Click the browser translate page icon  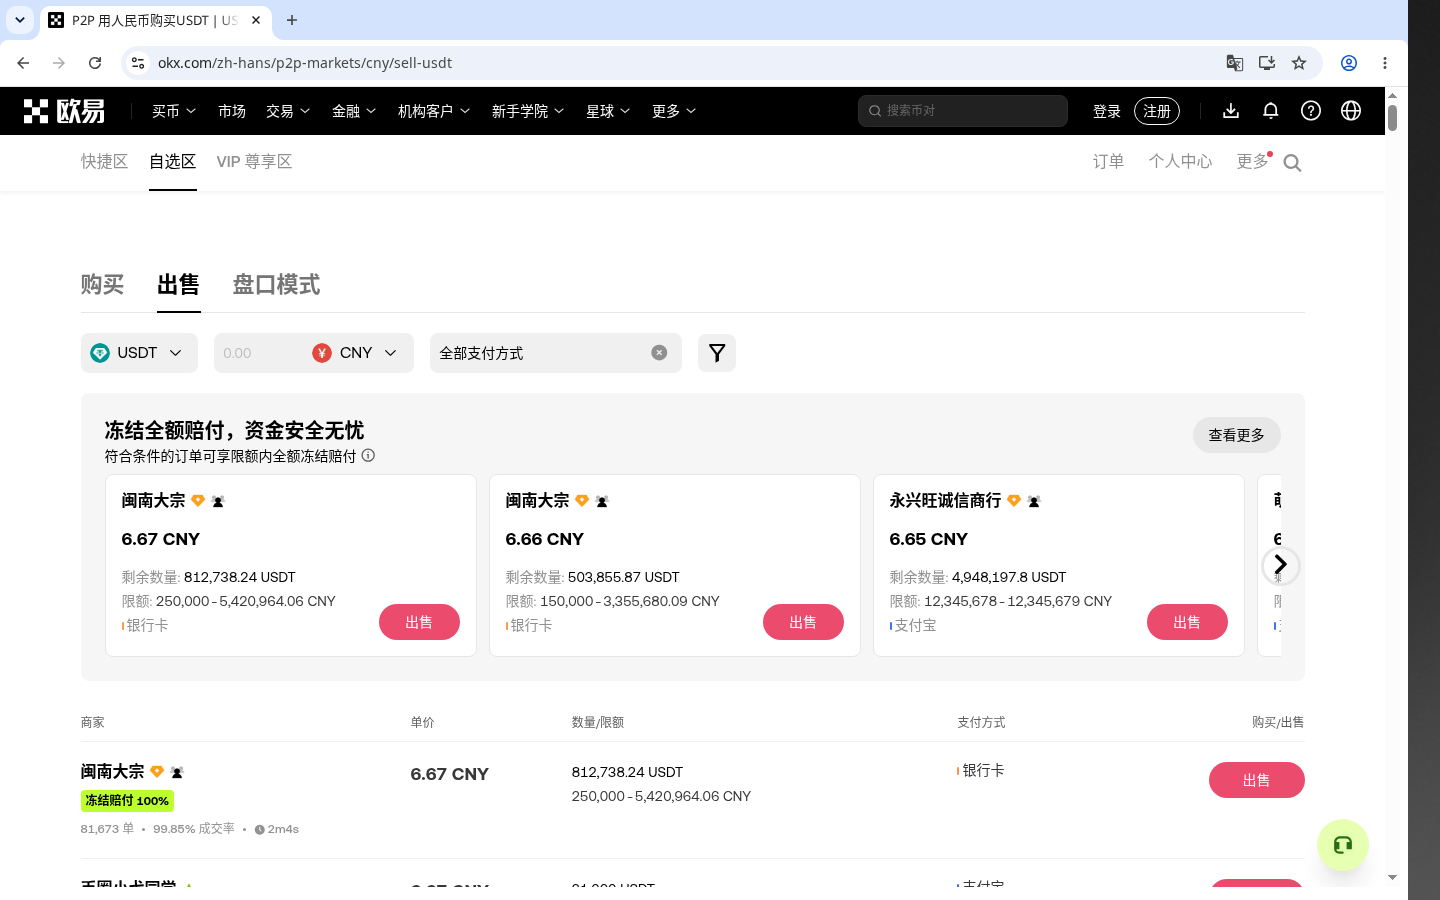[1235, 63]
